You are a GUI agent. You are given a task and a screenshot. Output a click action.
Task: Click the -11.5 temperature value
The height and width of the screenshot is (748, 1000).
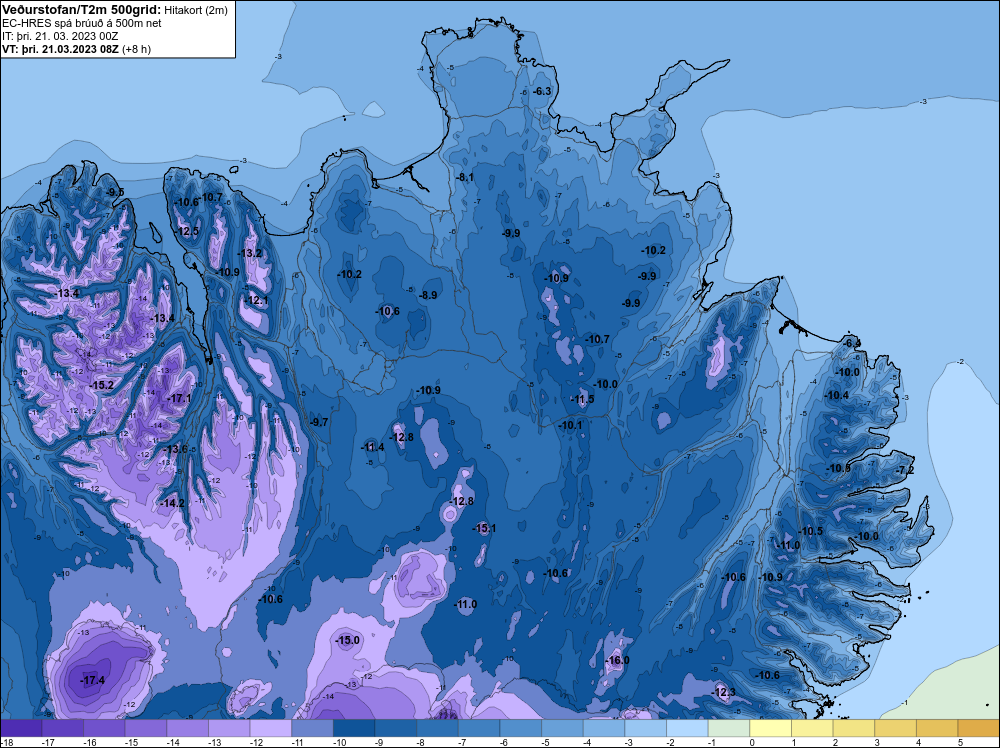click(582, 399)
